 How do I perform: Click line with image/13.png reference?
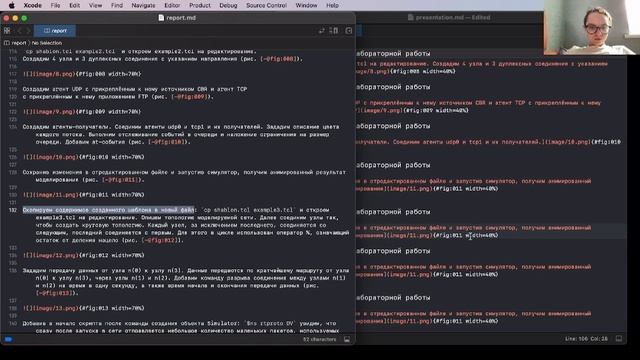coord(83,308)
